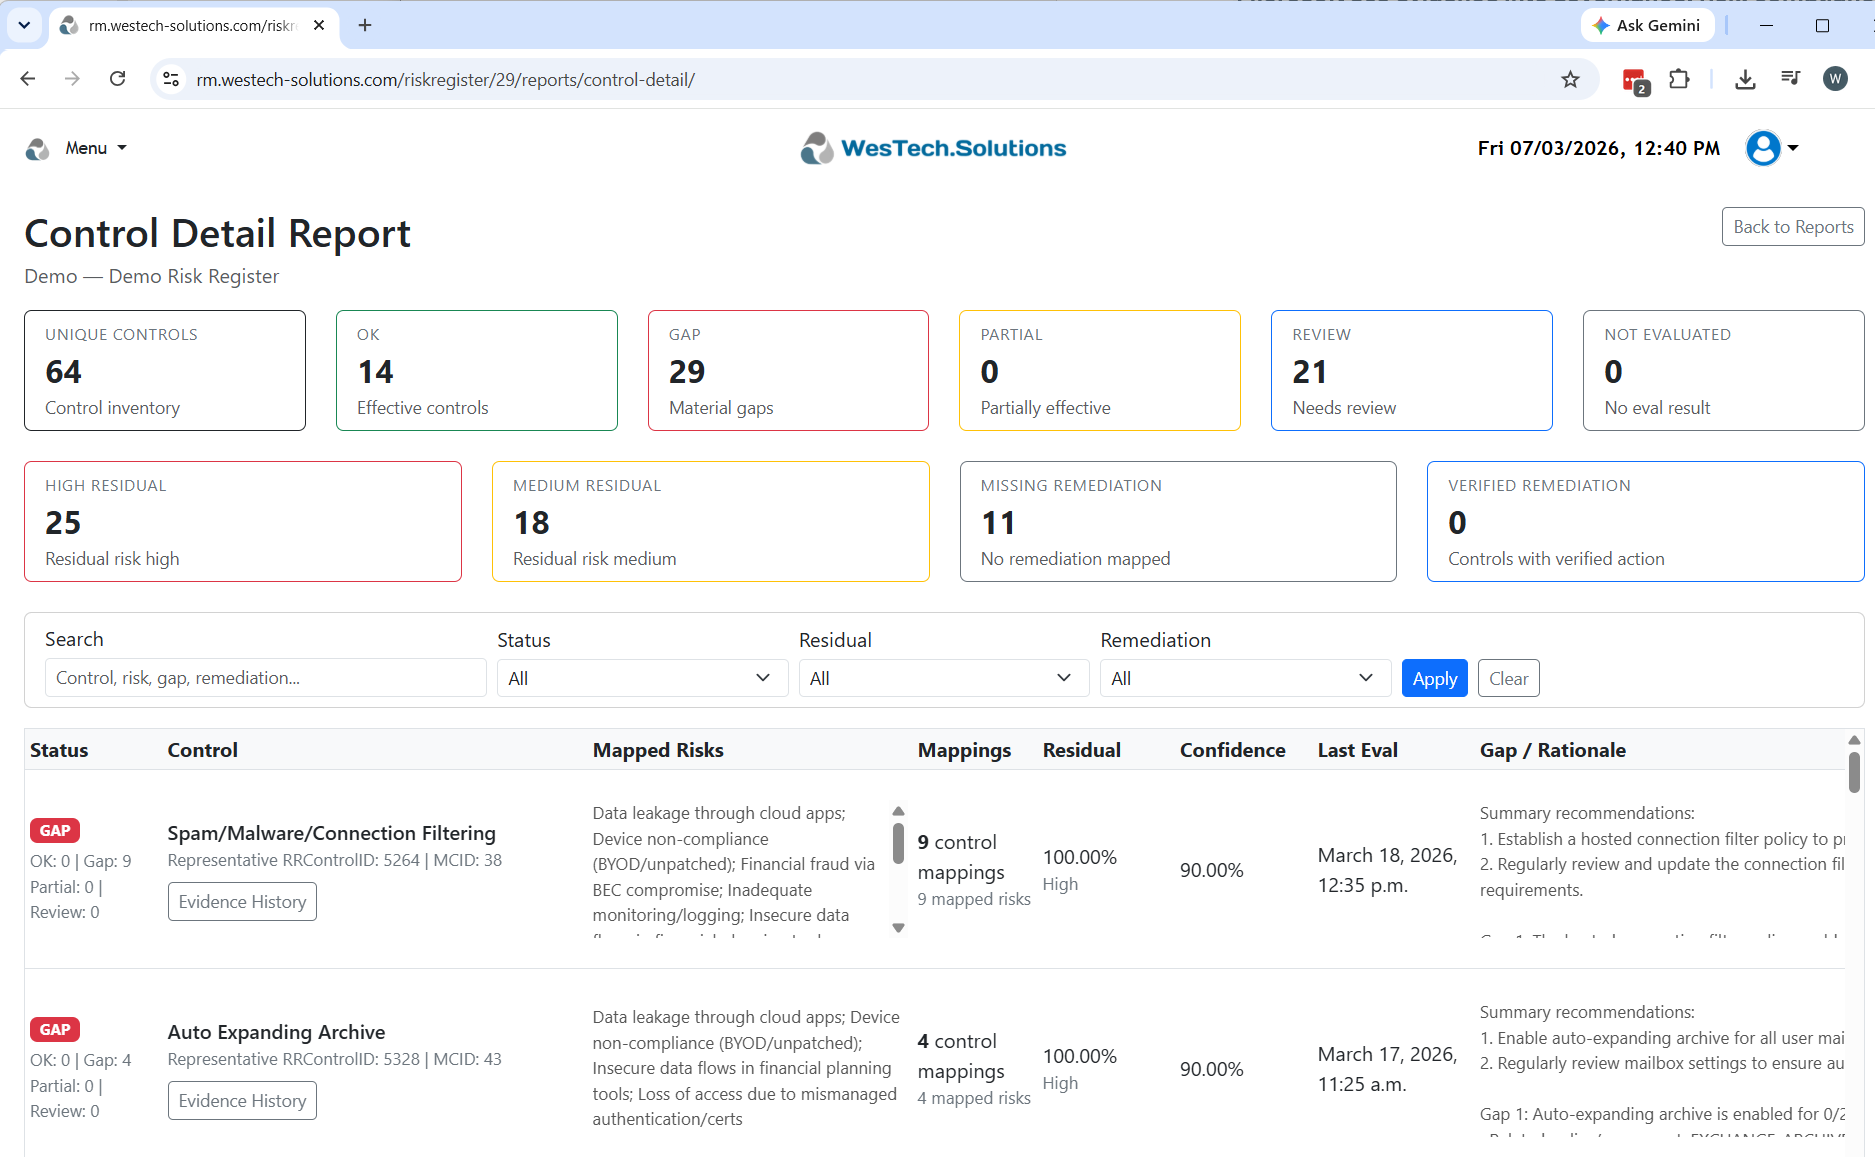Click the browser back arrow icon
The height and width of the screenshot is (1157, 1875).
[x=28, y=79]
